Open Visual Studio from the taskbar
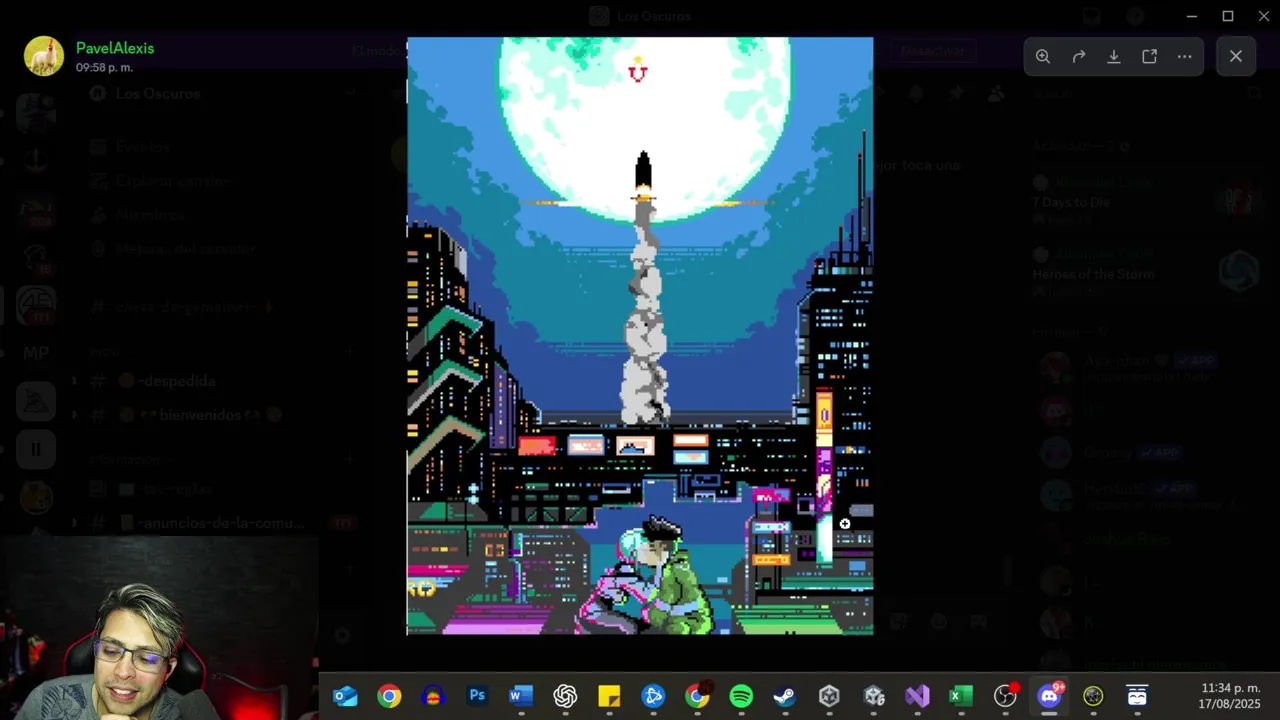Viewport: 1280px width, 720px height. tap(917, 696)
